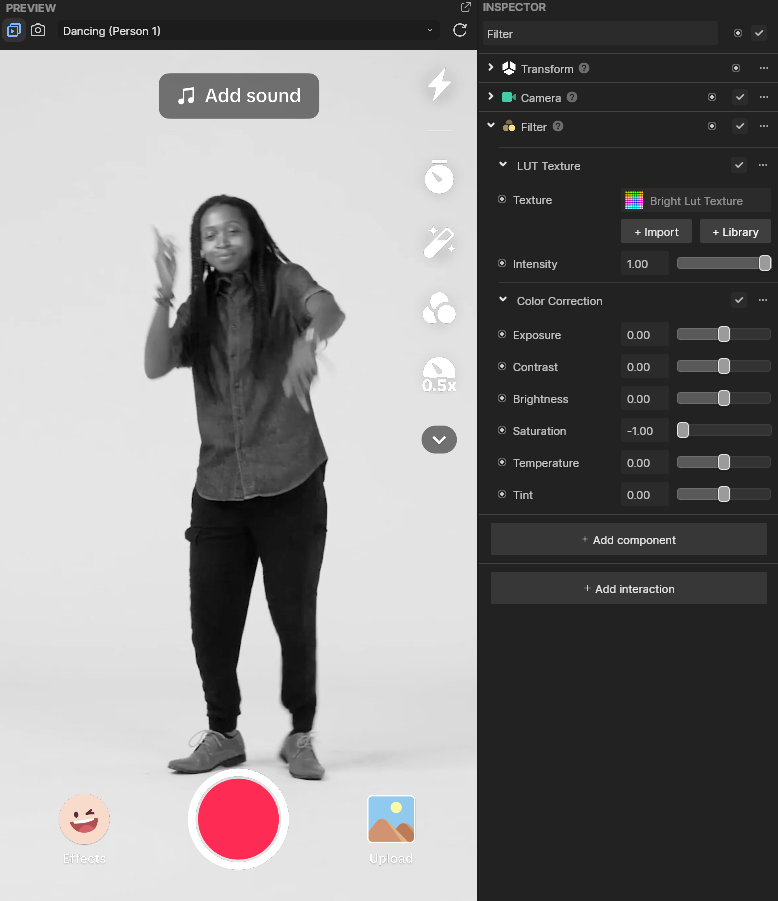Open more options for Transform
This screenshot has width=778, height=901.
coord(764,68)
